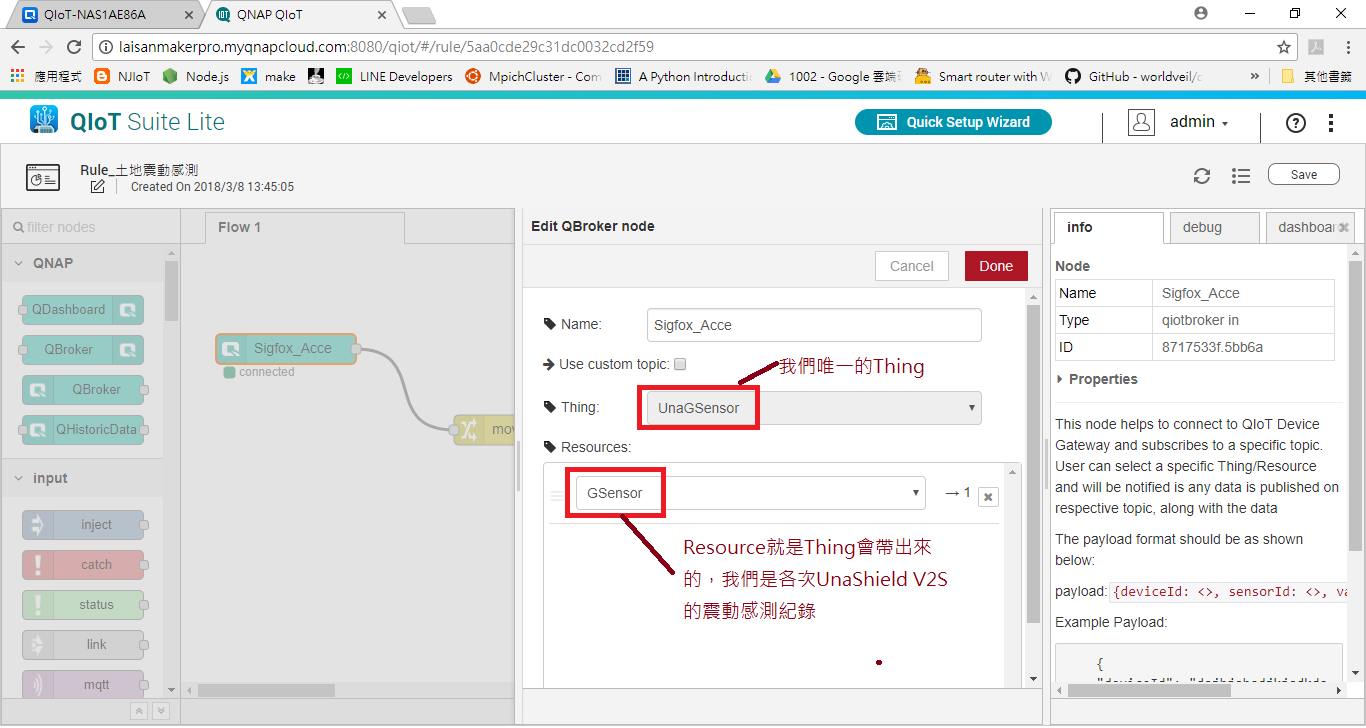Open a new browser tab
The height and width of the screenshot is (728, 1366).
tap(418, 15)
